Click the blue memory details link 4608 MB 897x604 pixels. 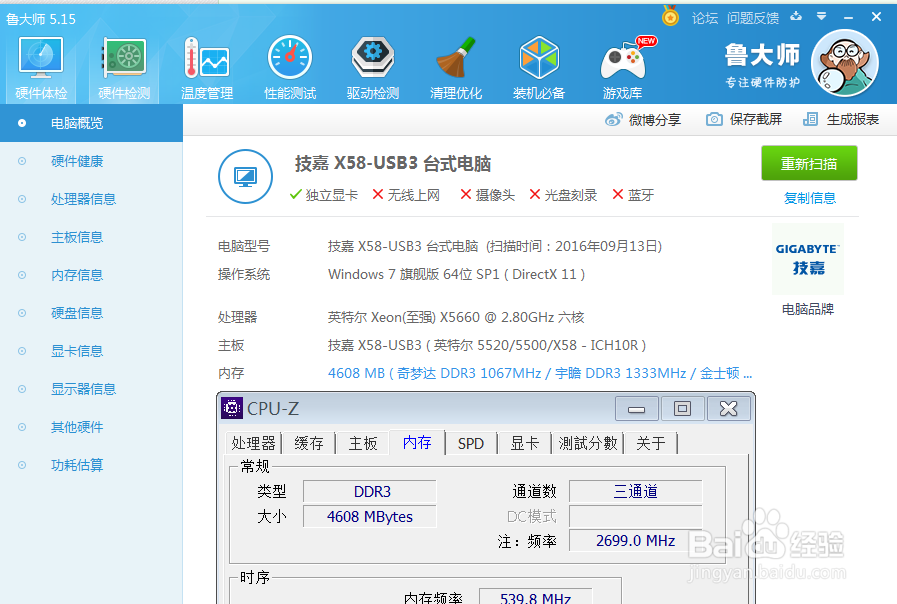click(x=539, y=373)
